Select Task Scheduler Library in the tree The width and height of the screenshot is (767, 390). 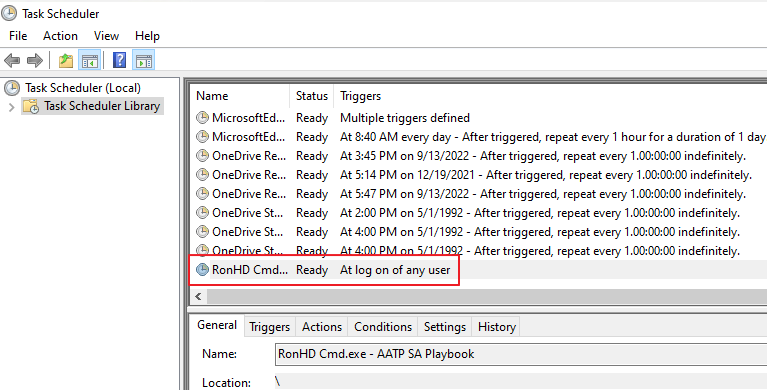pos(102,106)
